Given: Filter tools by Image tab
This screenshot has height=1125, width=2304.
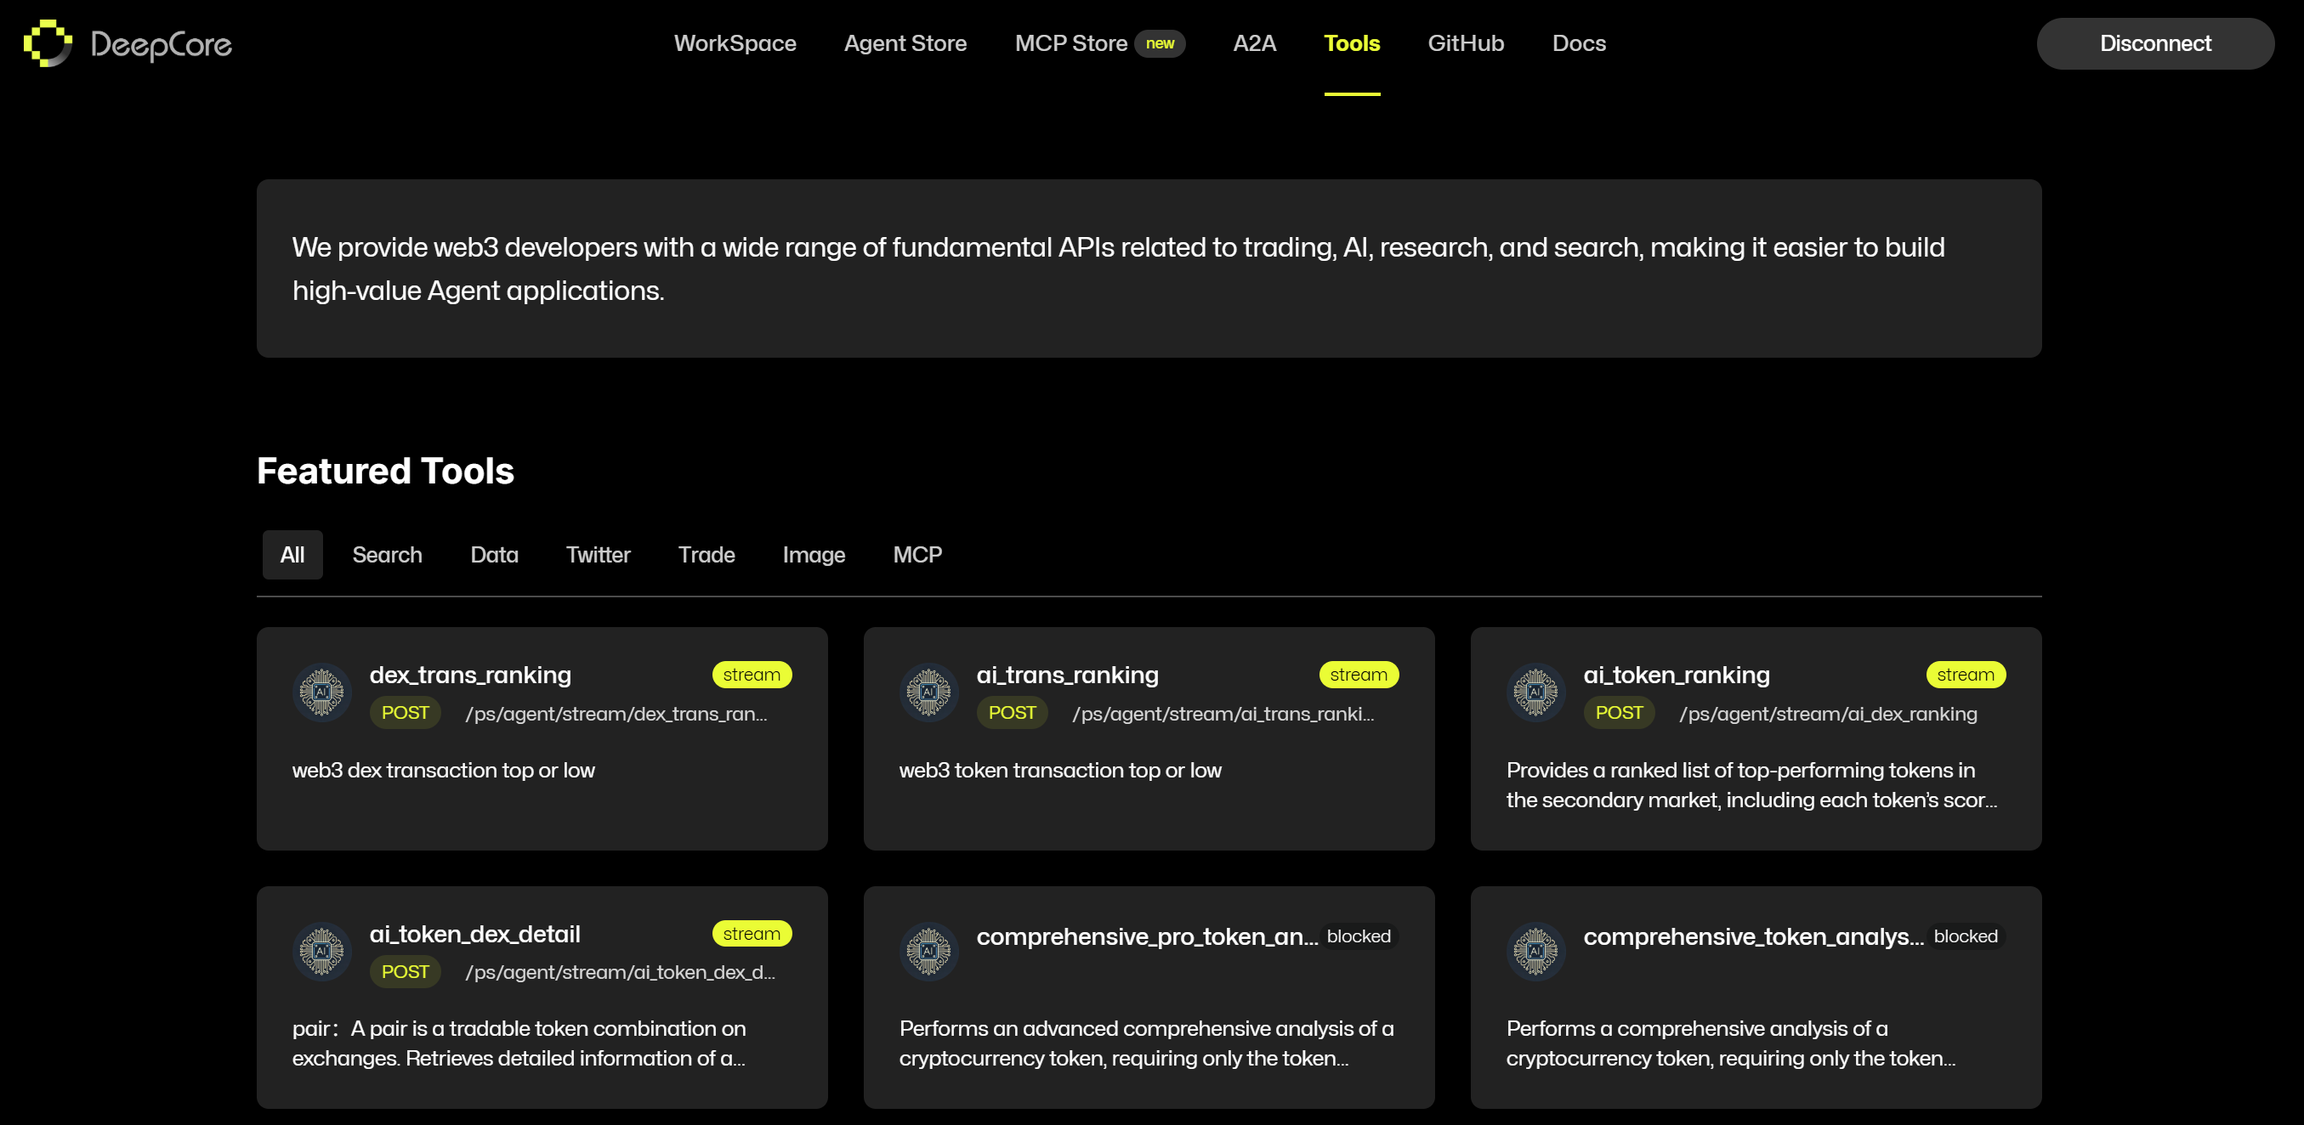Looking at the screenshot, I should click(814, 555).
